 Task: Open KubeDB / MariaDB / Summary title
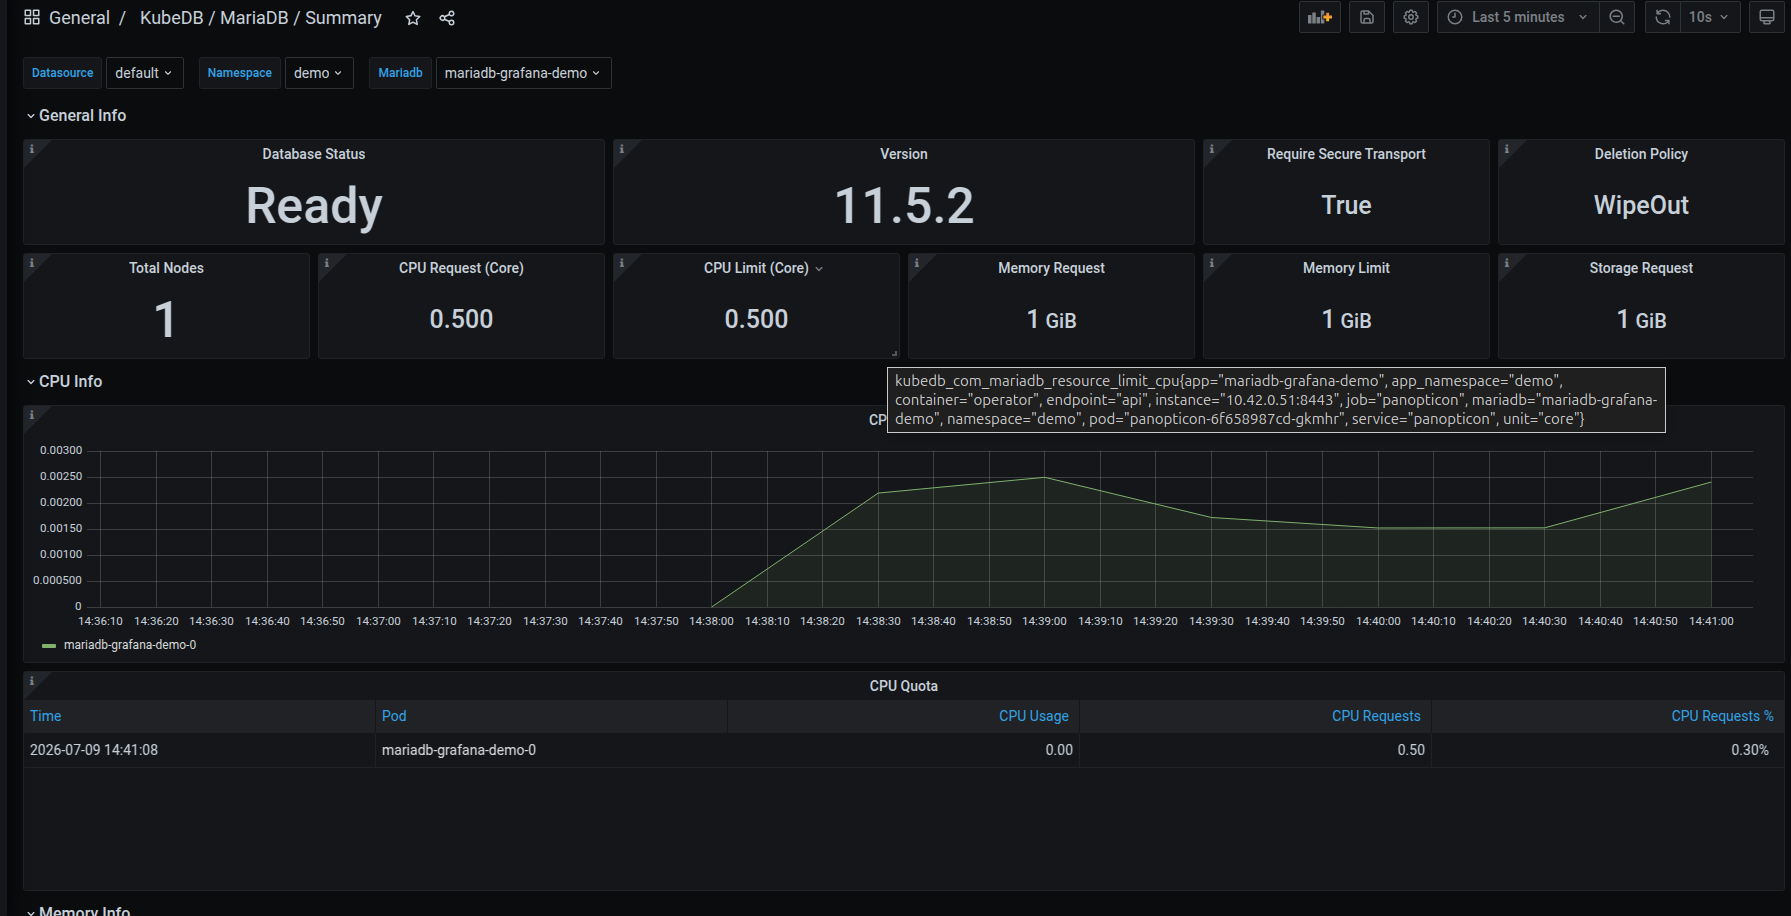pyautogui.click(x=261, y=18)
